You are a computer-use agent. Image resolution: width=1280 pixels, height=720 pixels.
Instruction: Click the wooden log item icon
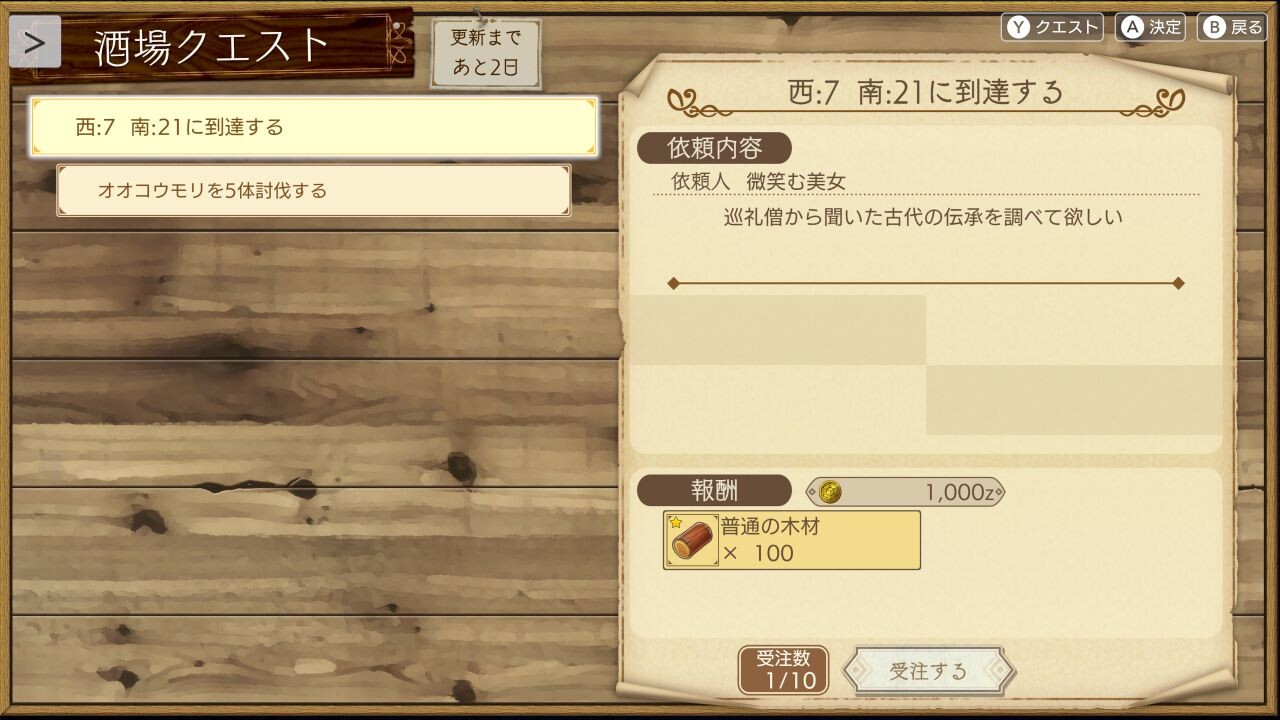click(691, 540)
